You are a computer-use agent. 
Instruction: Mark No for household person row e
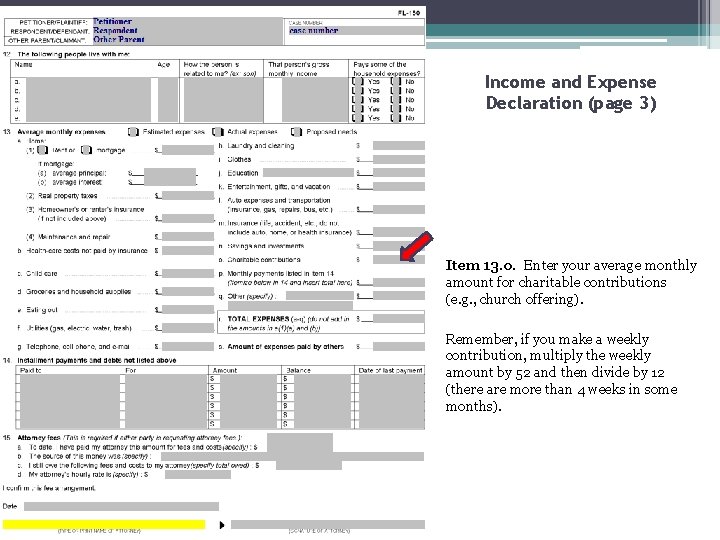(396, 118)
